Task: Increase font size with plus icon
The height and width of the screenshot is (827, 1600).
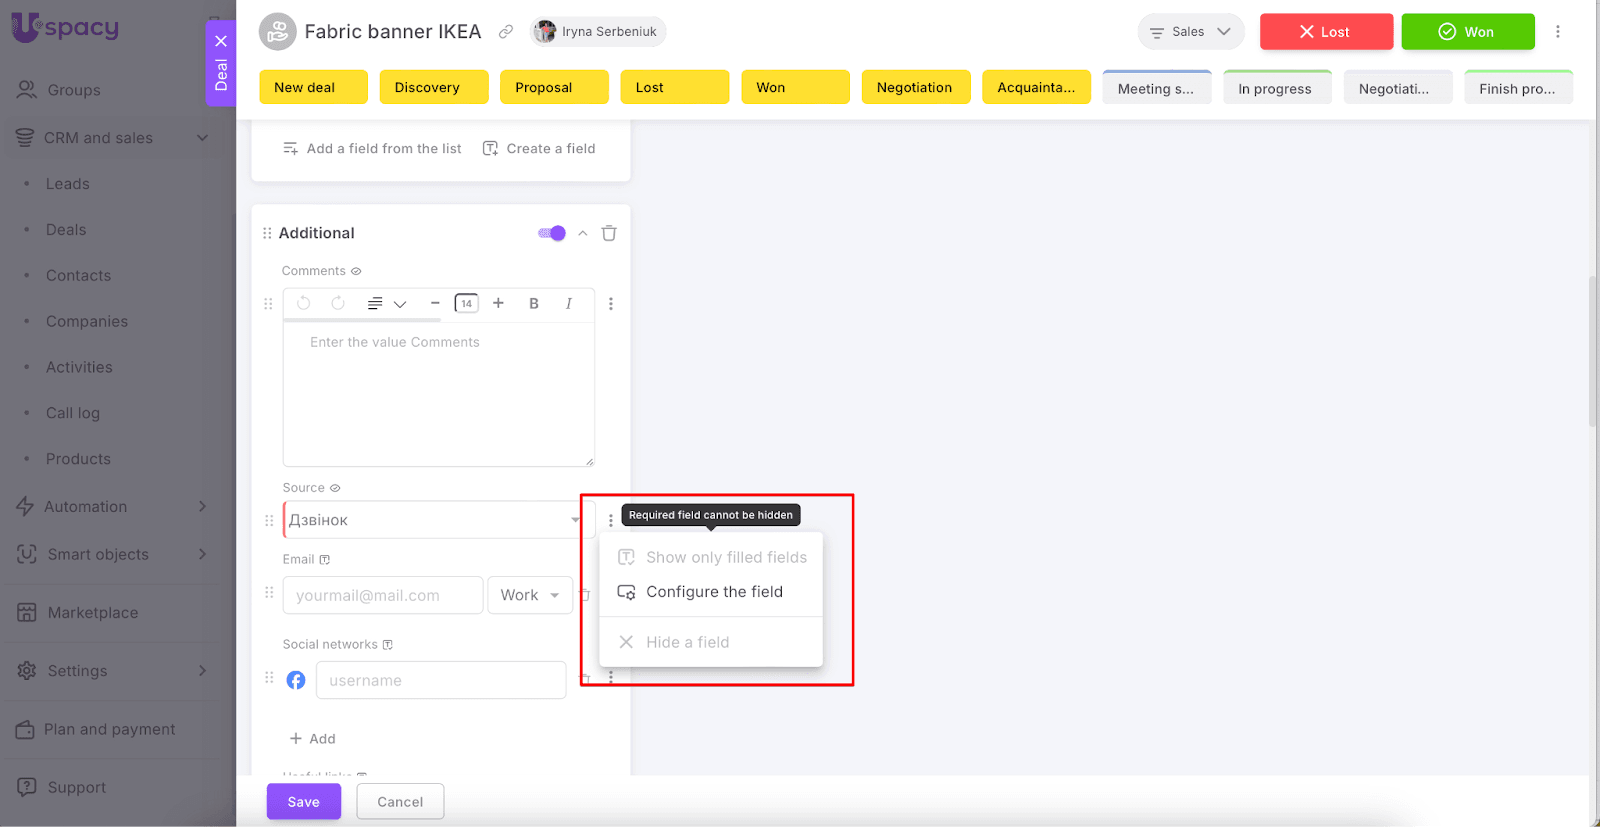Action: [x=498, y=304]
